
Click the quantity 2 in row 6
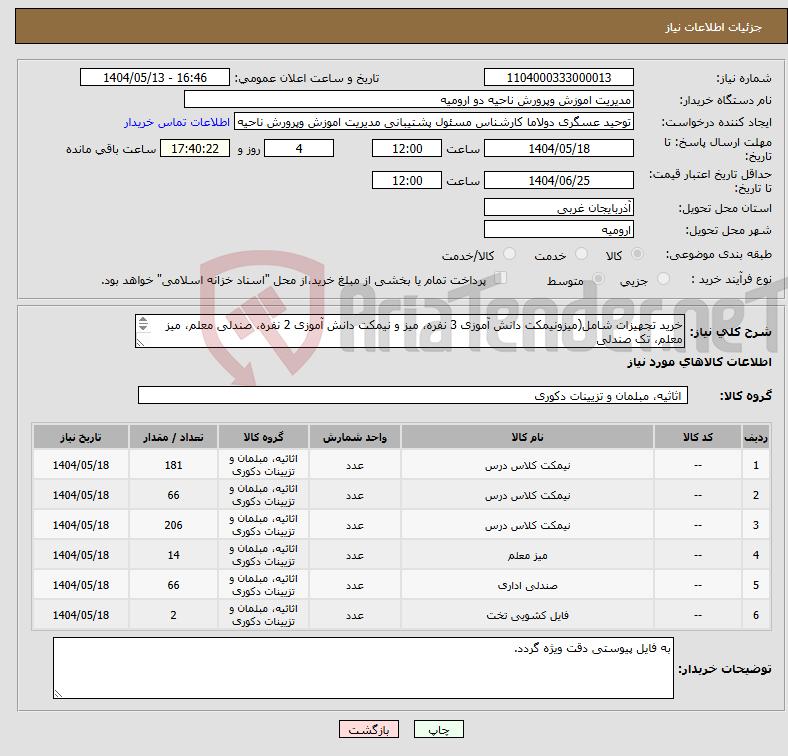[173, 615]
